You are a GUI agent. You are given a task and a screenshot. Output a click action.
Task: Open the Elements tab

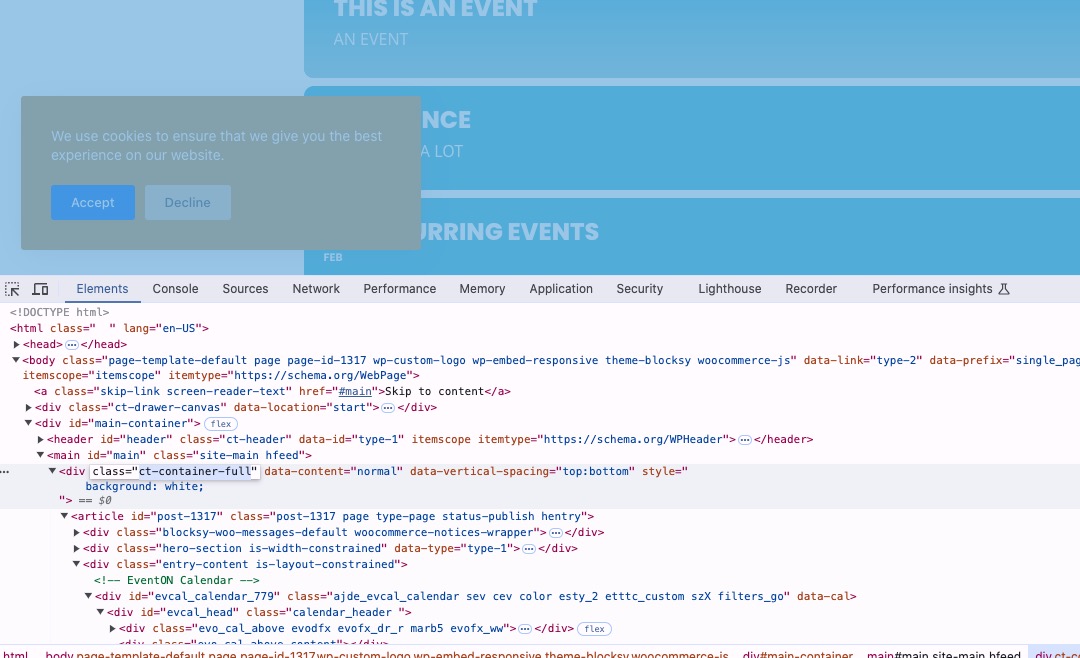click(102, 289)
